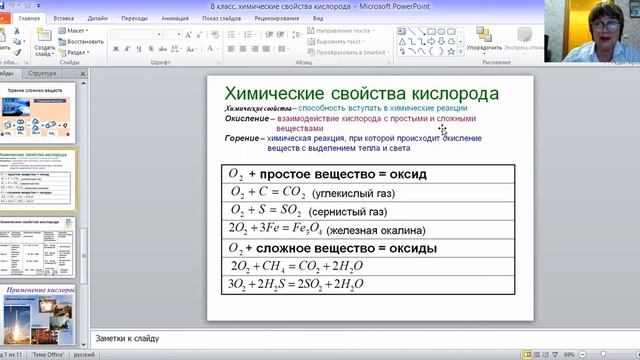This screenshot has height=360, width=640.
Task: Open the font size combo box
Action: (x=172, y=35)
